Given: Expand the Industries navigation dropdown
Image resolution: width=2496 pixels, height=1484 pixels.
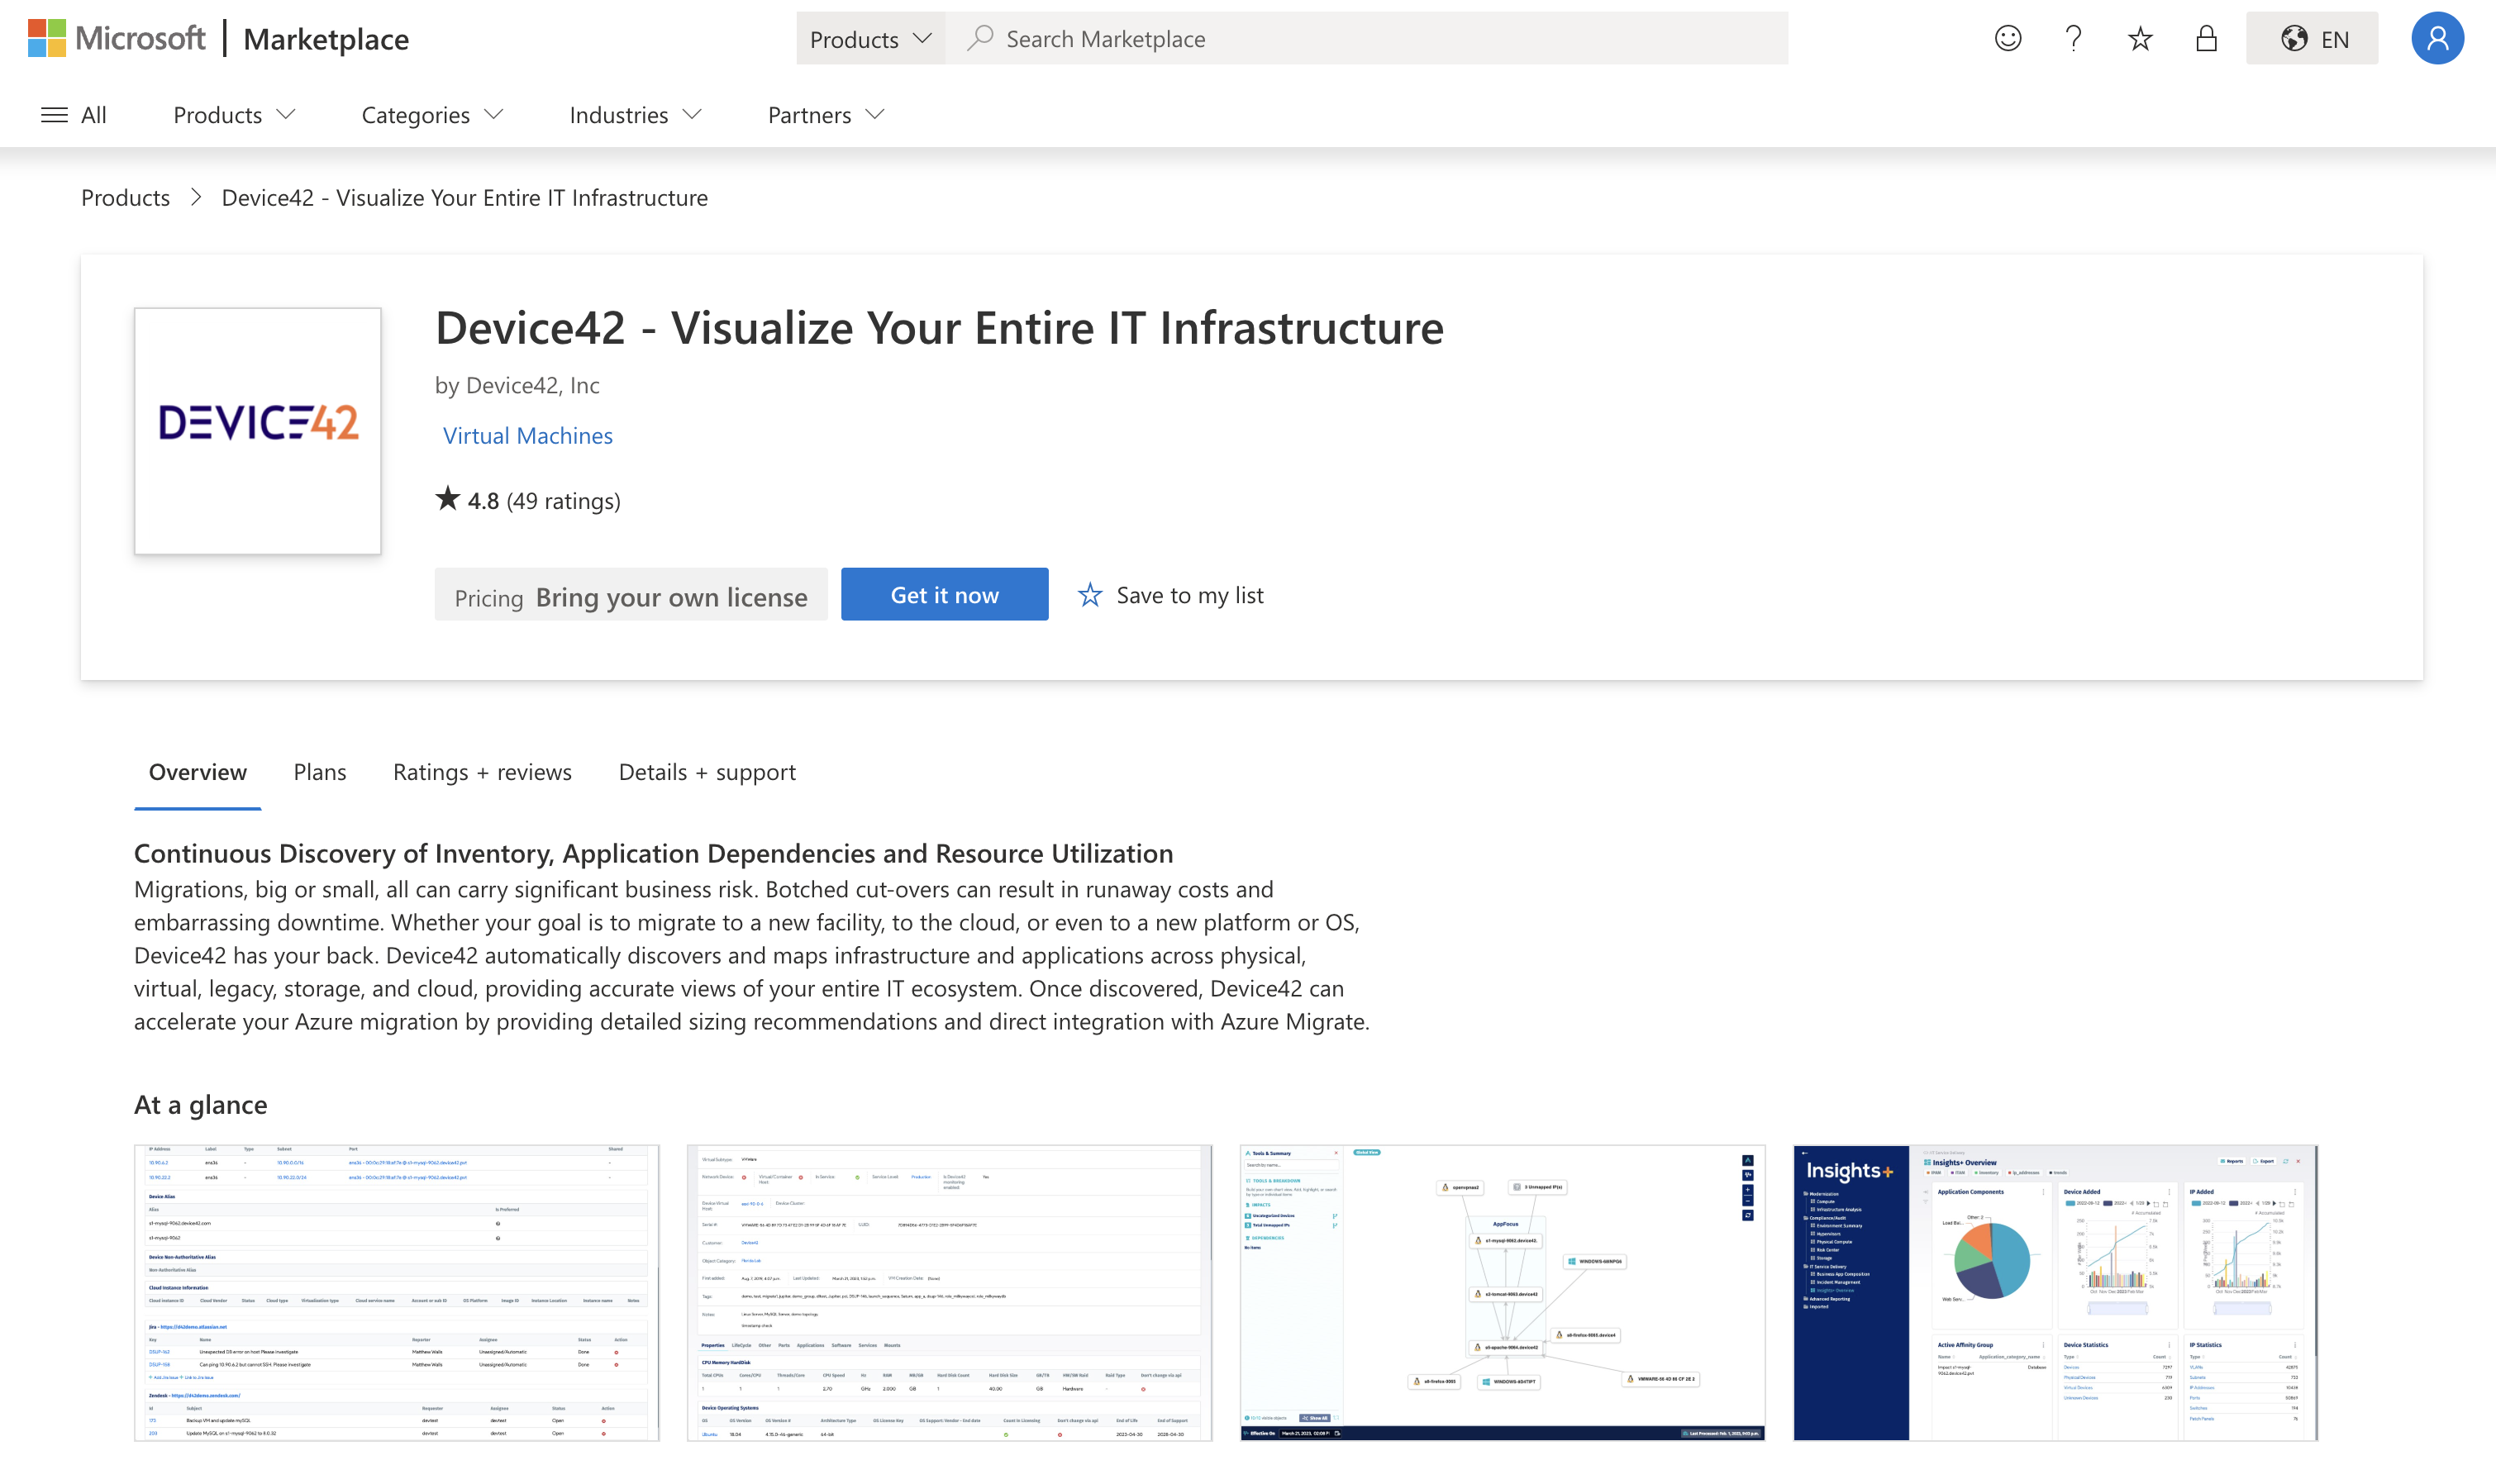Looking at the screenshot, I should [635, 115].
